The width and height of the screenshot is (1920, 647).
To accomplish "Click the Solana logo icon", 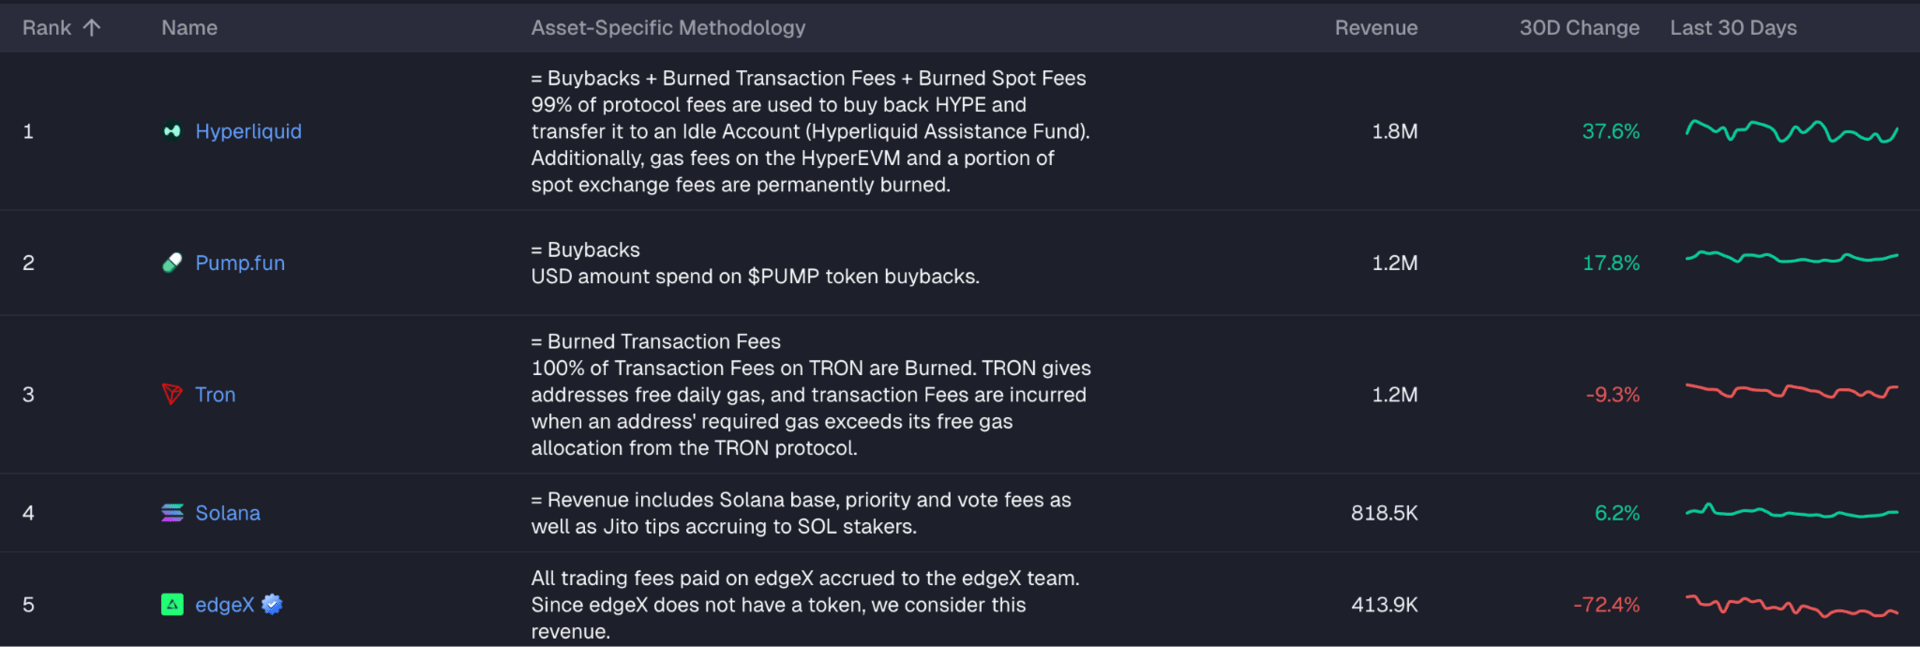I will [172, 513].
